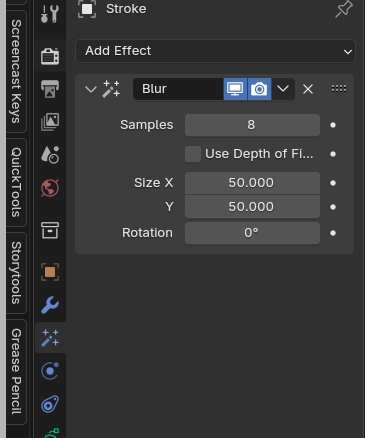Collapse the Blur effect panel
The height and width of the screenshot is (438, 365).
(91, 89)
